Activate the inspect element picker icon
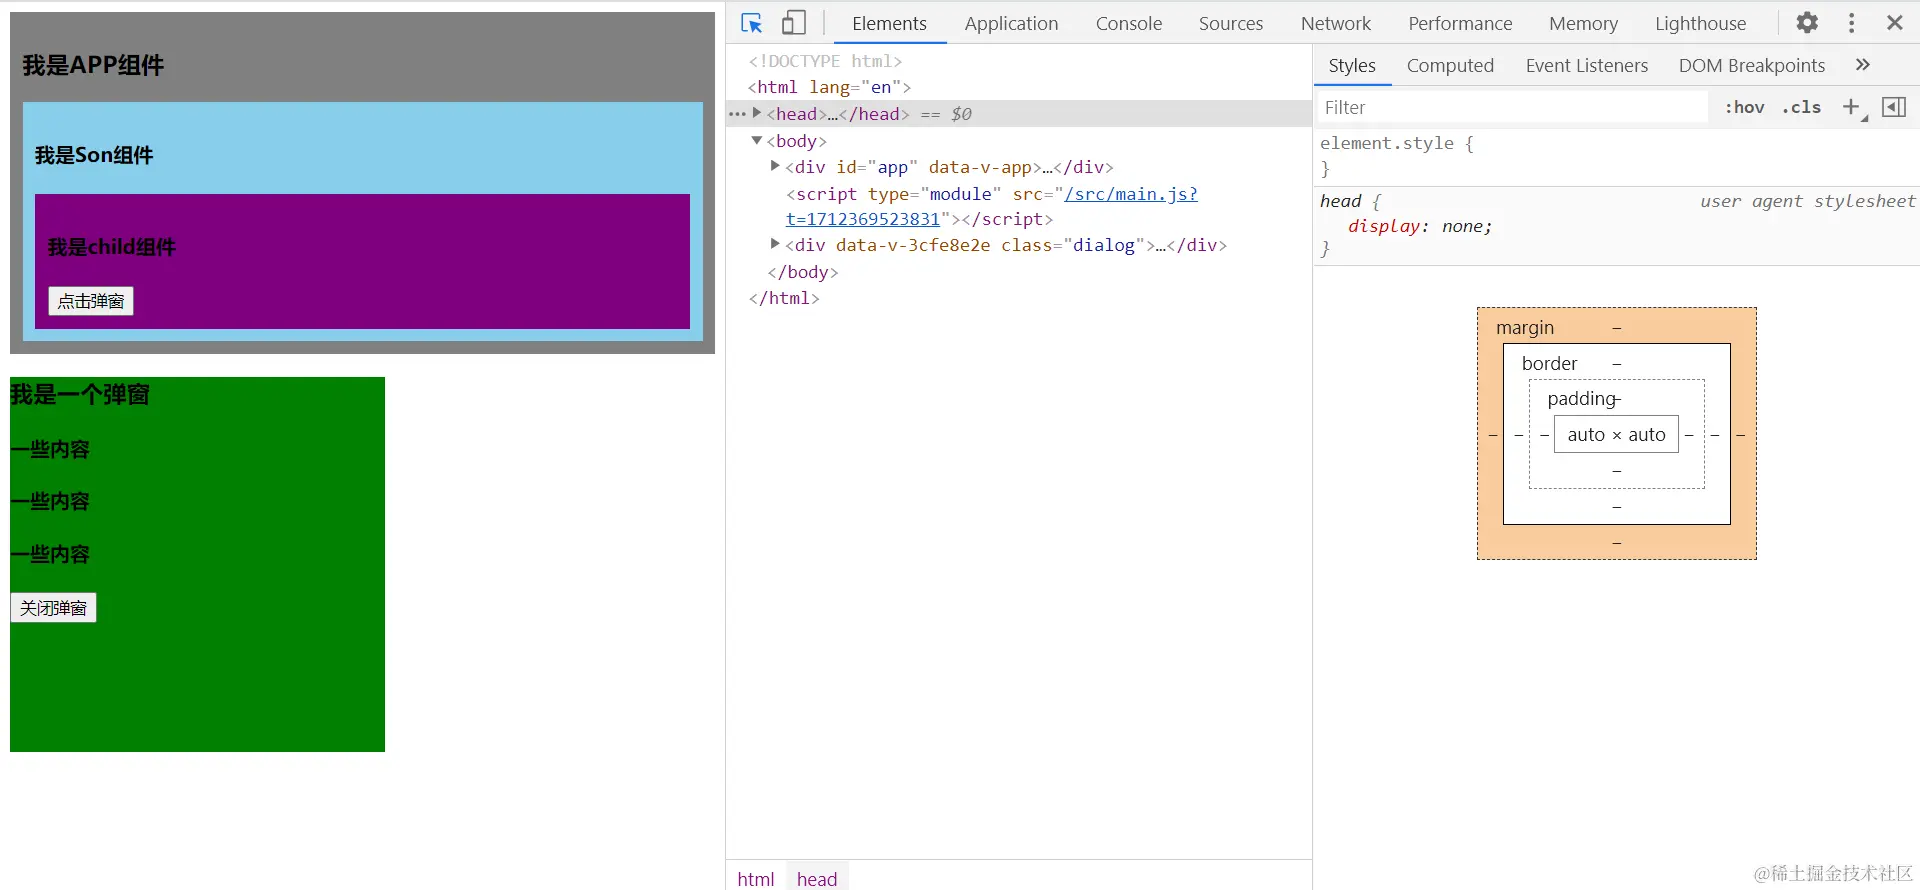The width and height of the screenshot is (1920, 890). [752, 23]
